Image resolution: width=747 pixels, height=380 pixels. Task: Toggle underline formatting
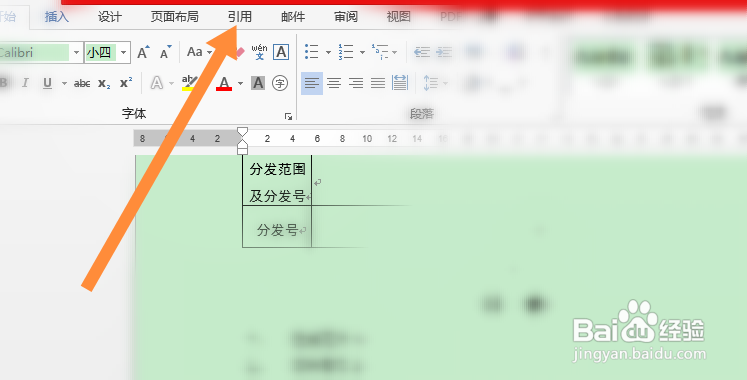(x=47, y=83)
